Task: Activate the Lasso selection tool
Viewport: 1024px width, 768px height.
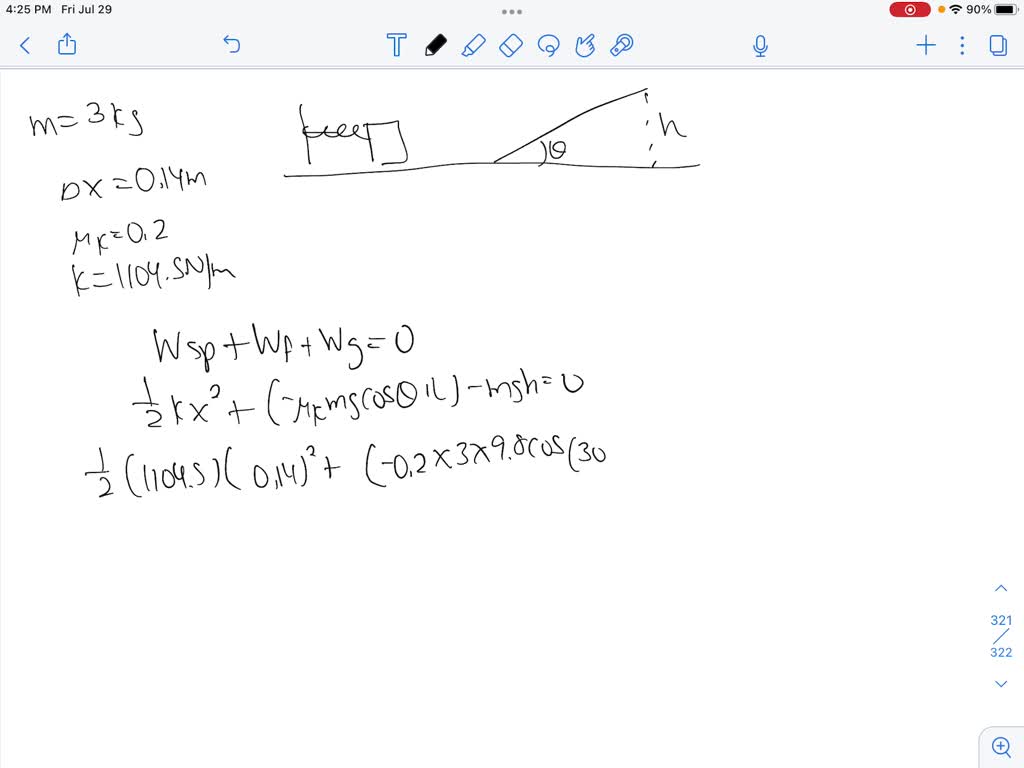Action: coord(548,45)
